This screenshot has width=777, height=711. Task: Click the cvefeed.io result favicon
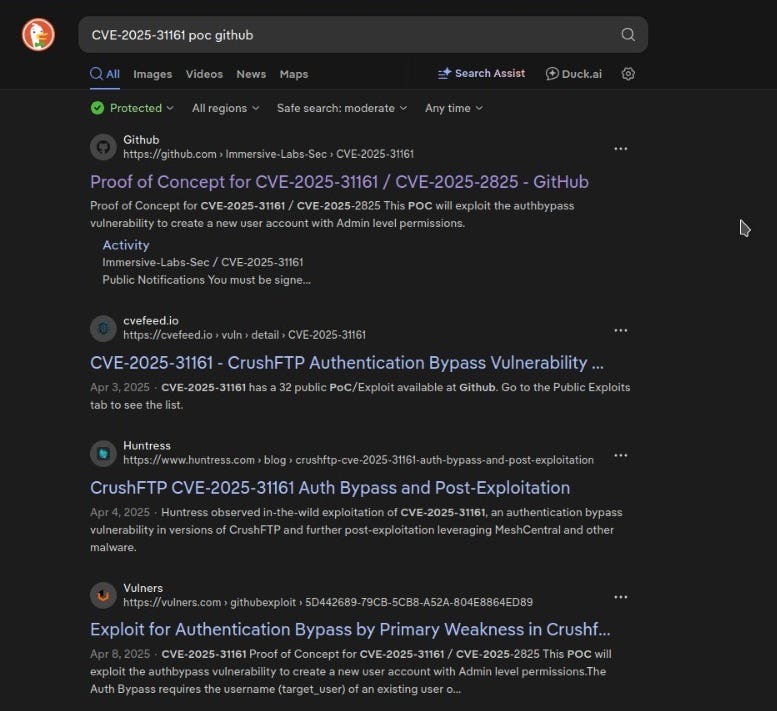pyautogui.click(x=103, y=328)
